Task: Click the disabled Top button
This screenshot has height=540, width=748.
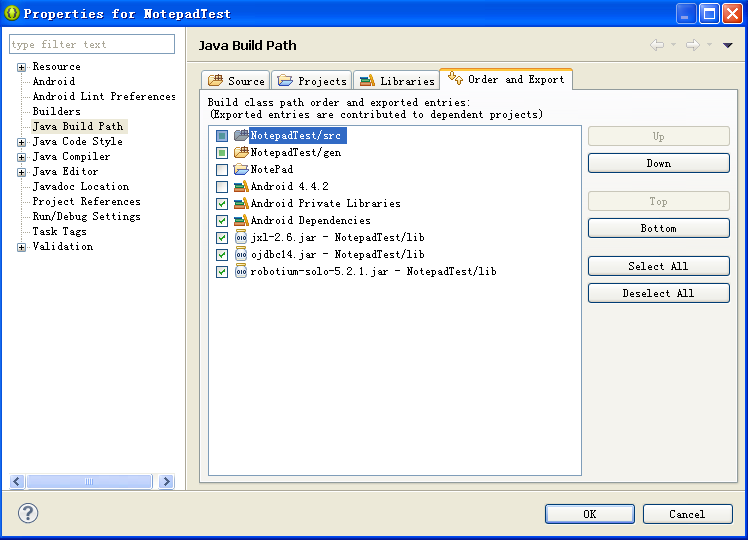Action: 658,201
